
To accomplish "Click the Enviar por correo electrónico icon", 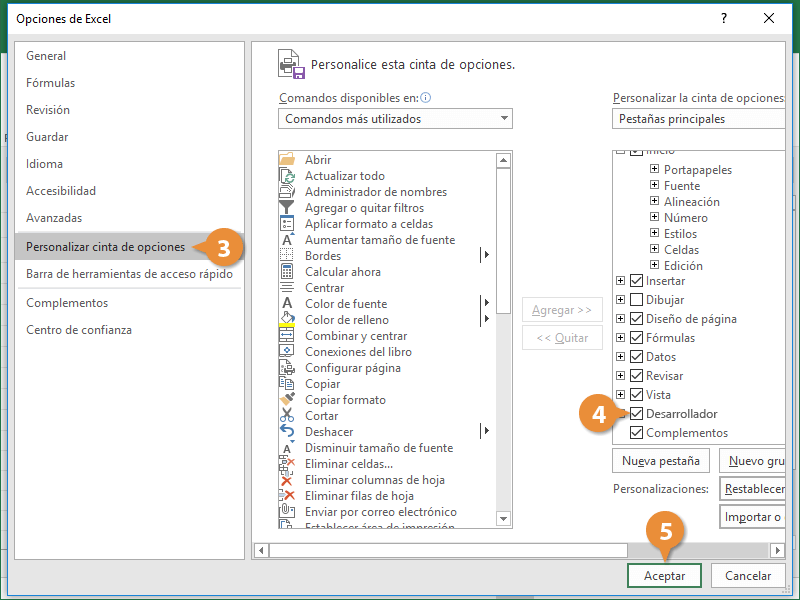I will click(287, 510).
